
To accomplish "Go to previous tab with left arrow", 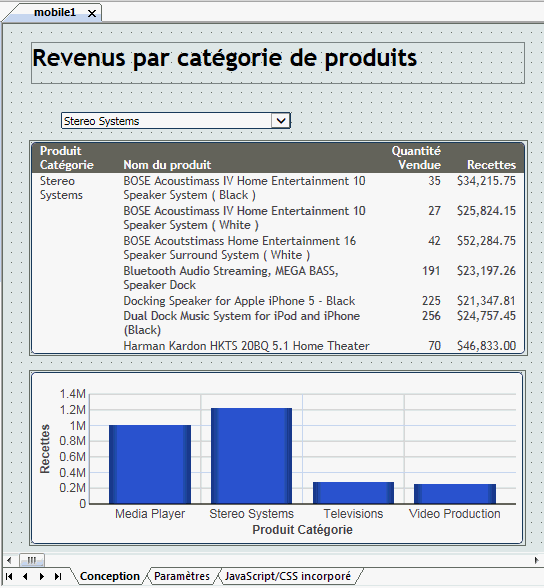I will pos(25,576).
